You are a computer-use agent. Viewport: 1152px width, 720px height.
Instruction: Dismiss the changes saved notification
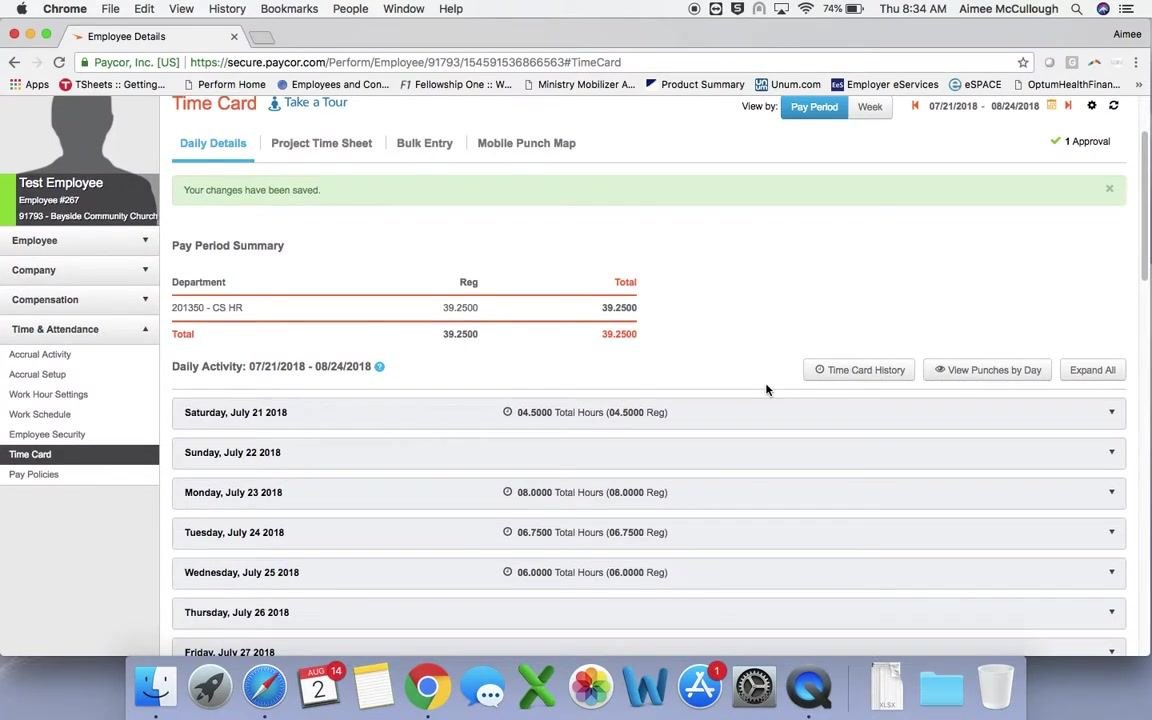tap(1109, 189)
